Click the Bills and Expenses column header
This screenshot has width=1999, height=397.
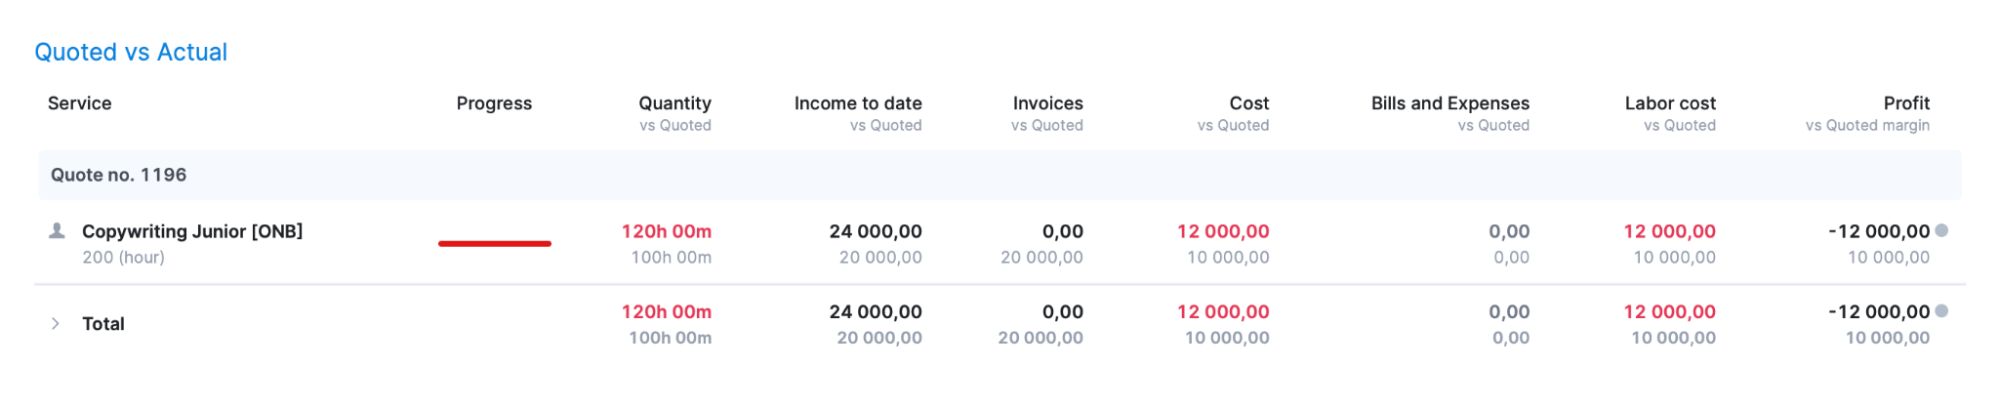click(x=1450, y=103)
